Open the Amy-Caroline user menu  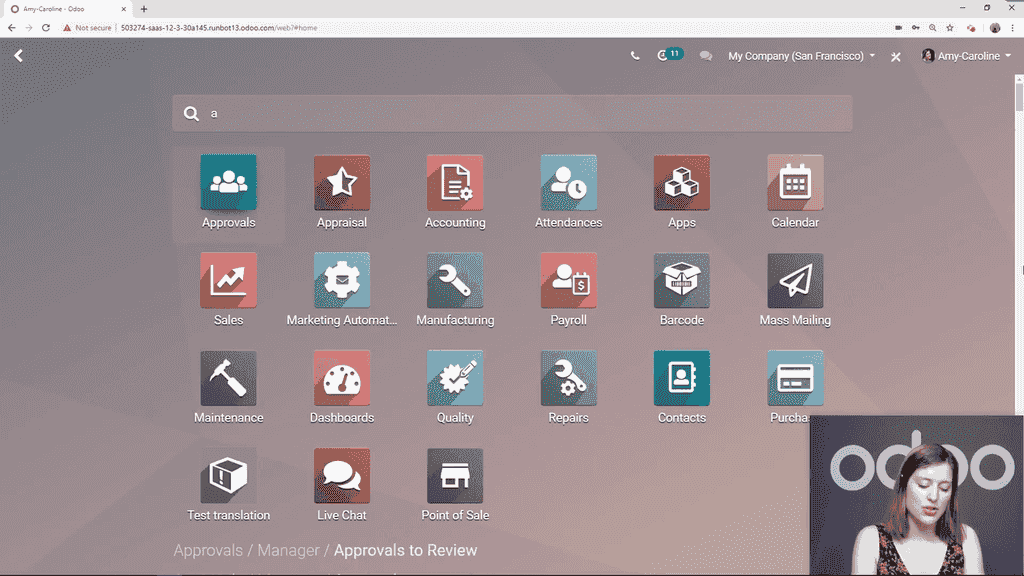(966, 56)
